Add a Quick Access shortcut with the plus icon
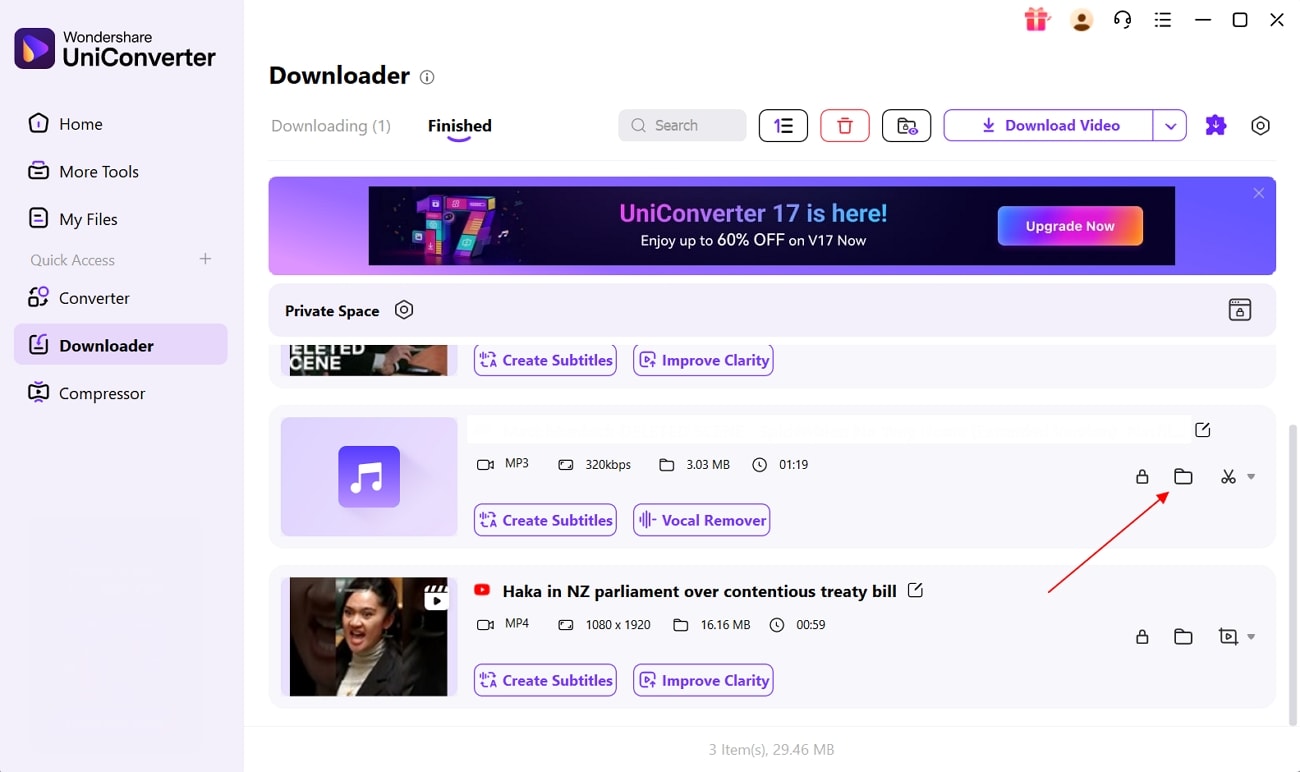Viewport: 1300px width, 772px height. click(x=205, y=259)
